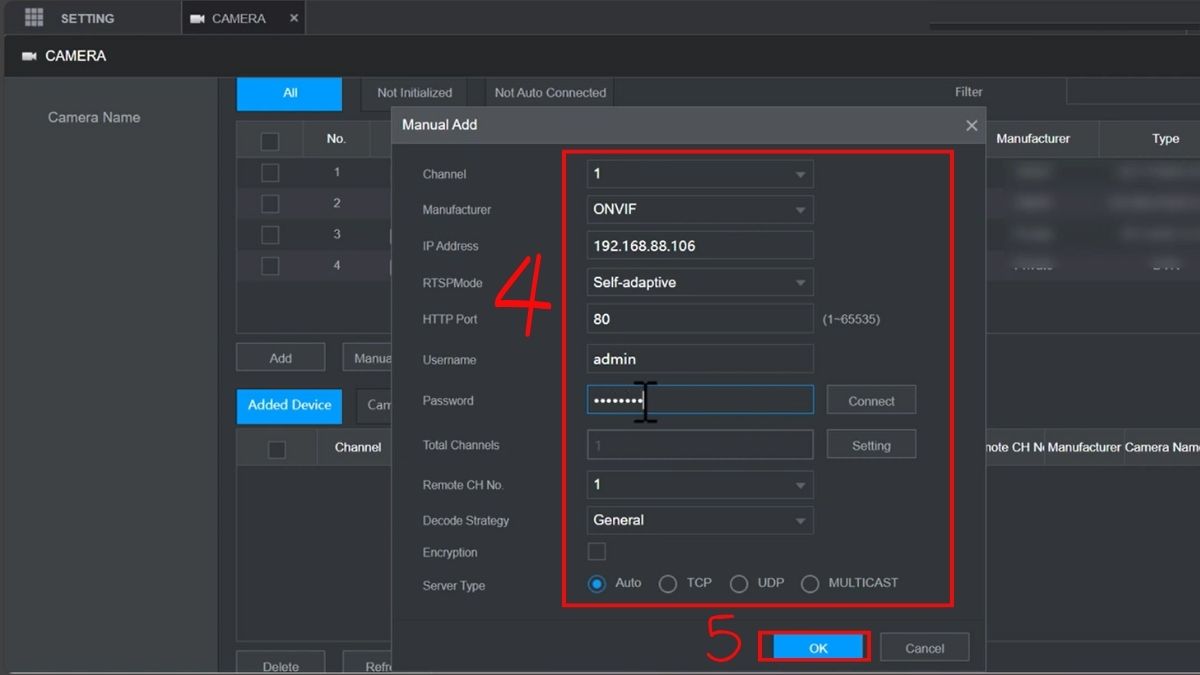Check the box for device row 1
This screenshot has width=1200, height=675.
[x=270, y=173]
